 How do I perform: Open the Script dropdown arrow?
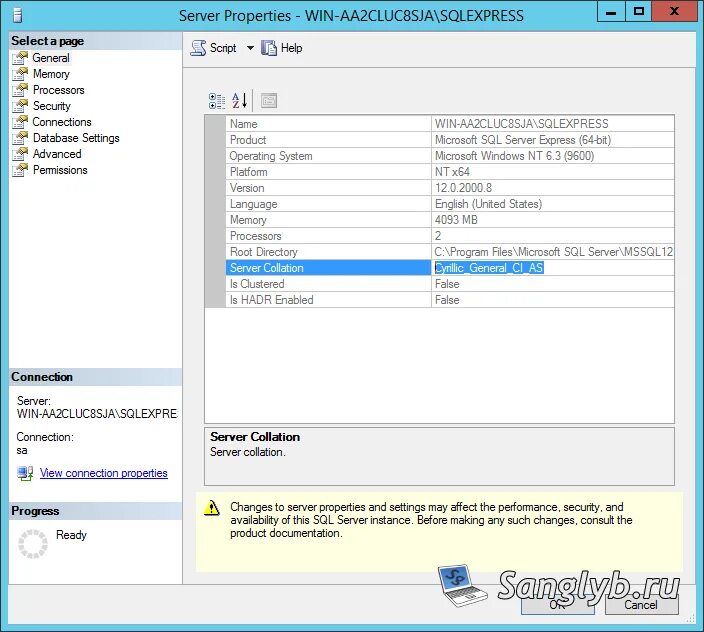[250, 48]
